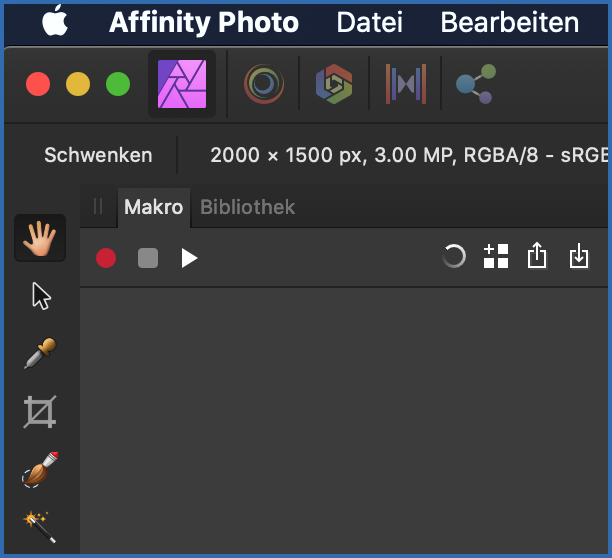Stop the macro recording
Viewport: 612px width, 558px height.
tap(148, 258)
